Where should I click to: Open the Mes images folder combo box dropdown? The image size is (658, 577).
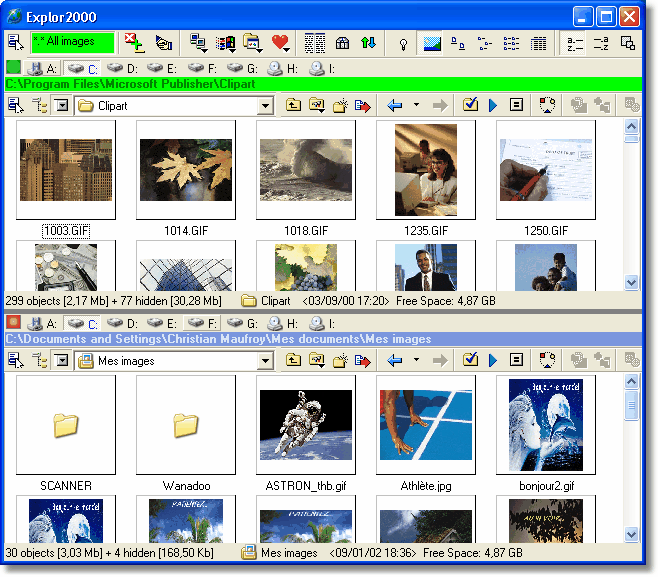(265, 361)
